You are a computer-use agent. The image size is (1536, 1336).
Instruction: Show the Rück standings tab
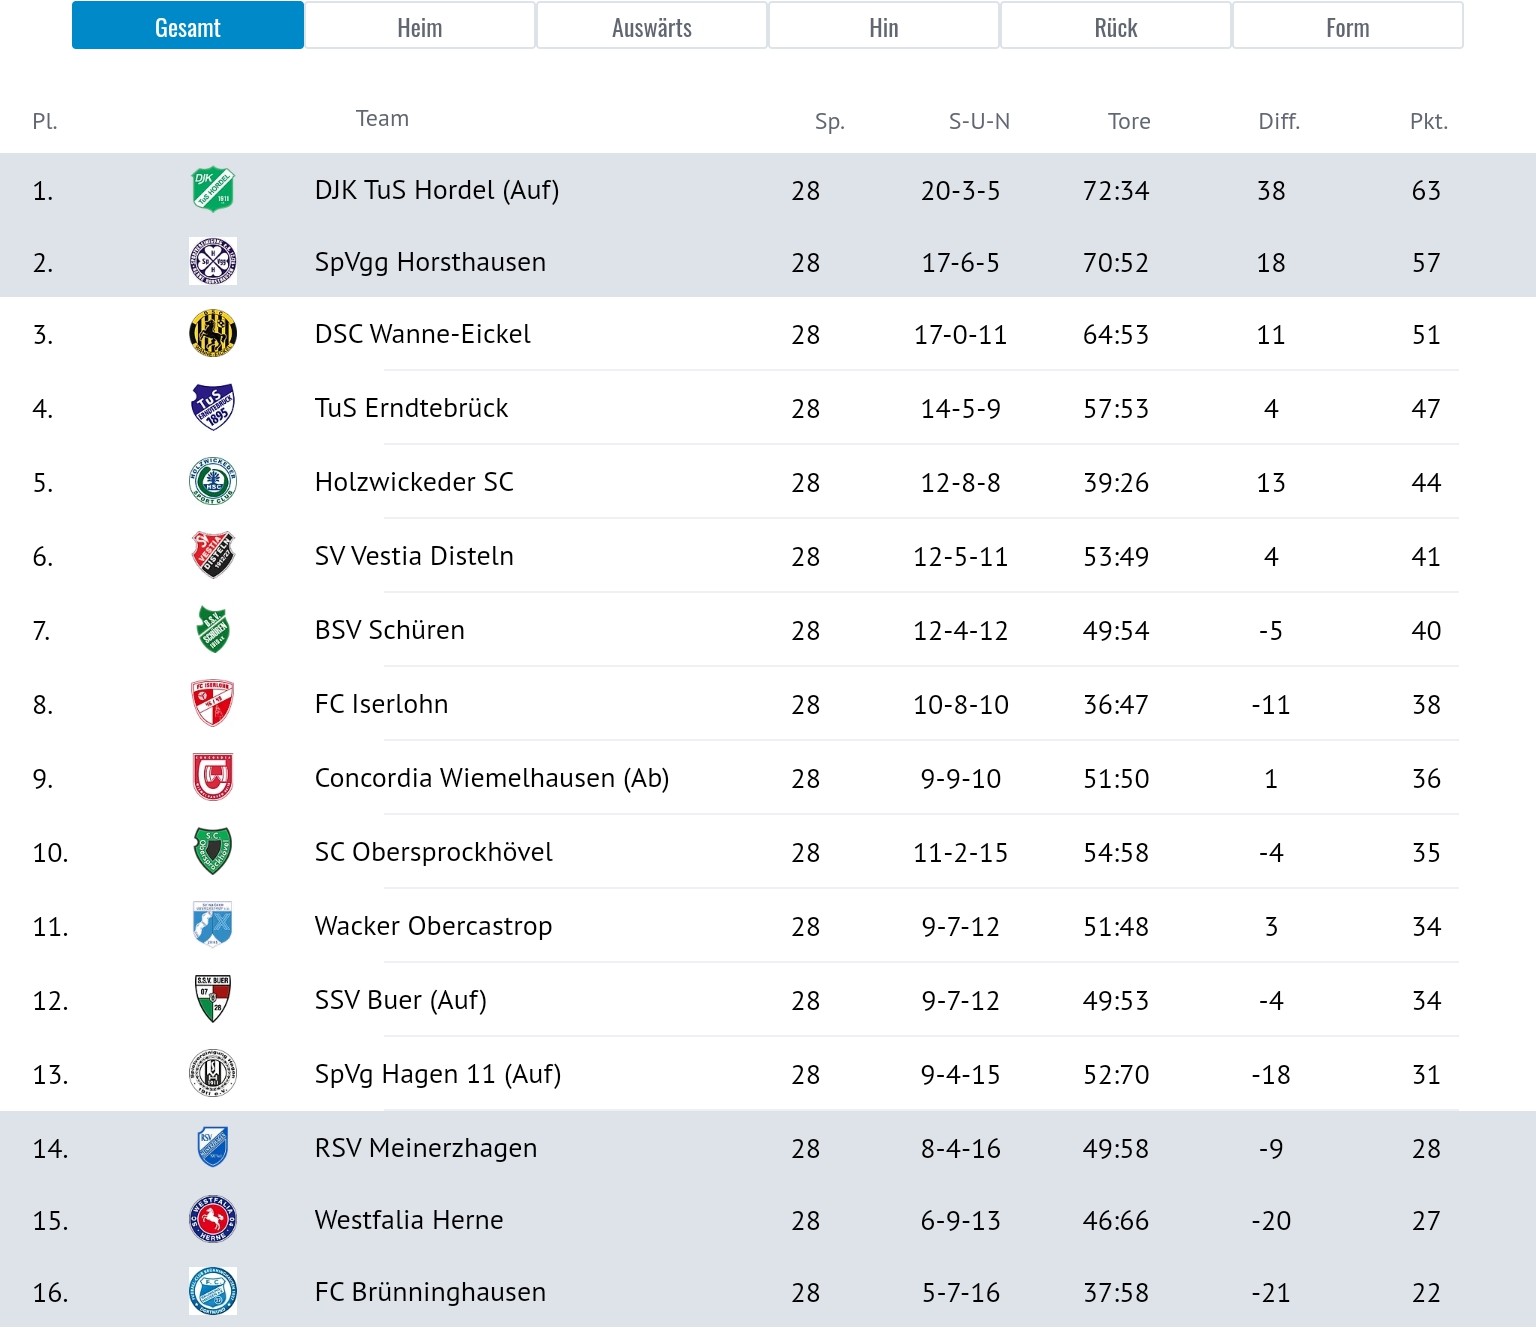click(1116, 26)
